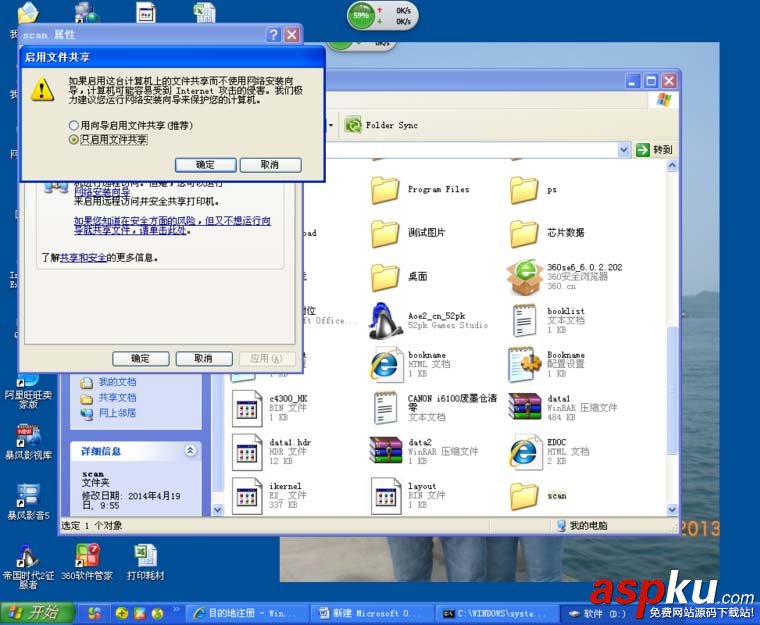The width and height of the screenshot is (760, 625).
Task: Open 打印耗材 desktop Excel file
Action: 145,562
